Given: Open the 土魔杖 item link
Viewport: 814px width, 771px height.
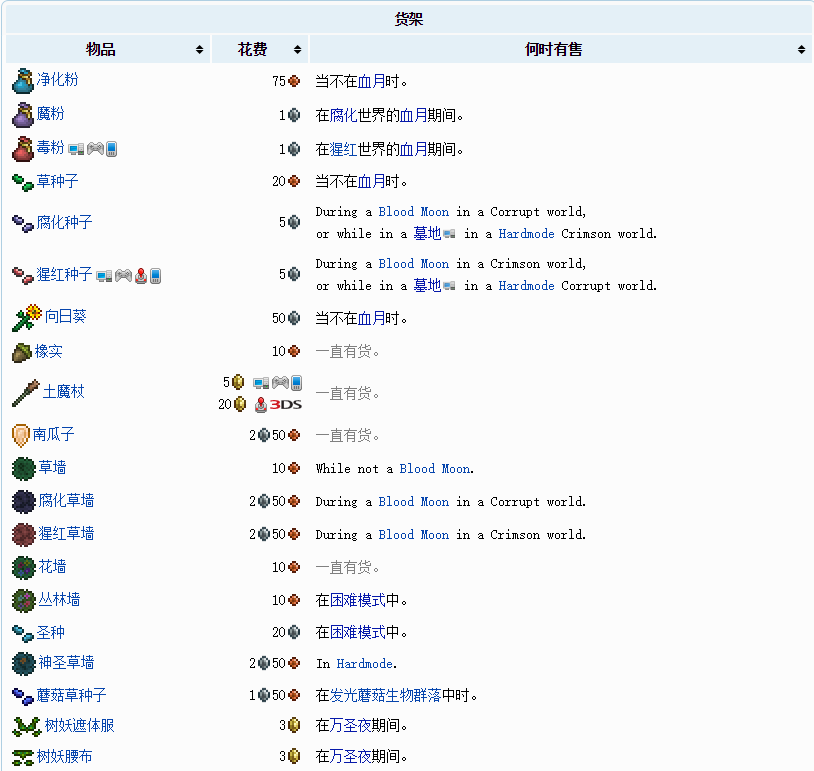Looking at the screenshot, I should (63, 391).
